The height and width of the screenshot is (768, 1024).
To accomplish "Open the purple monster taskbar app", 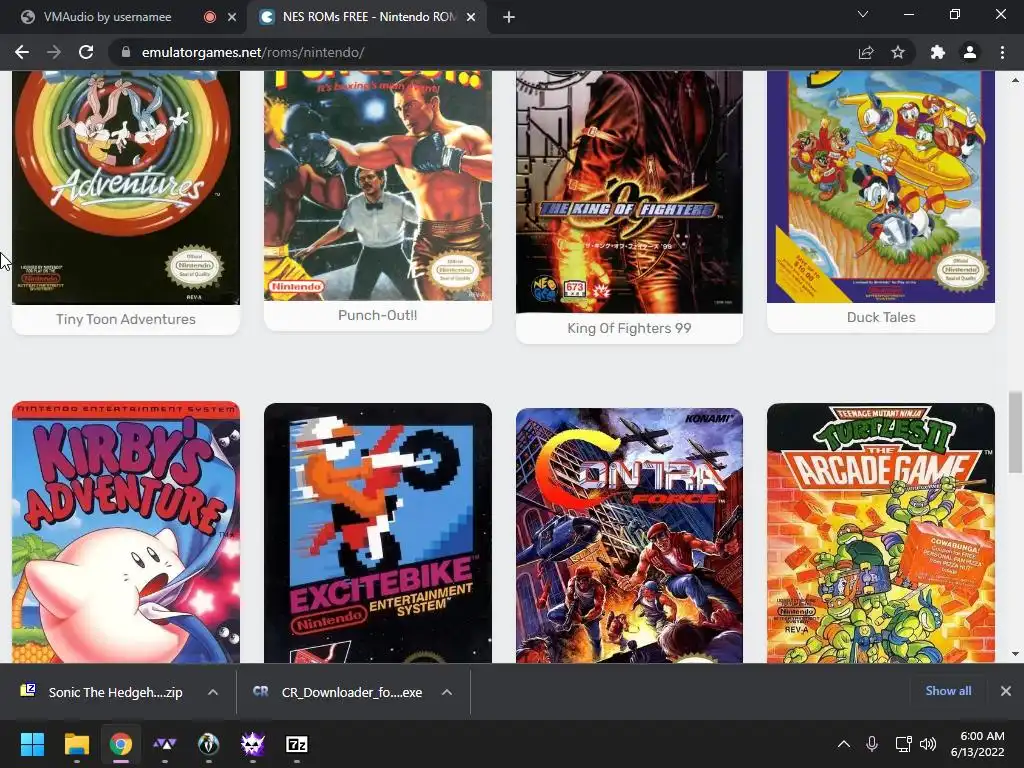I will coord(253,744).
